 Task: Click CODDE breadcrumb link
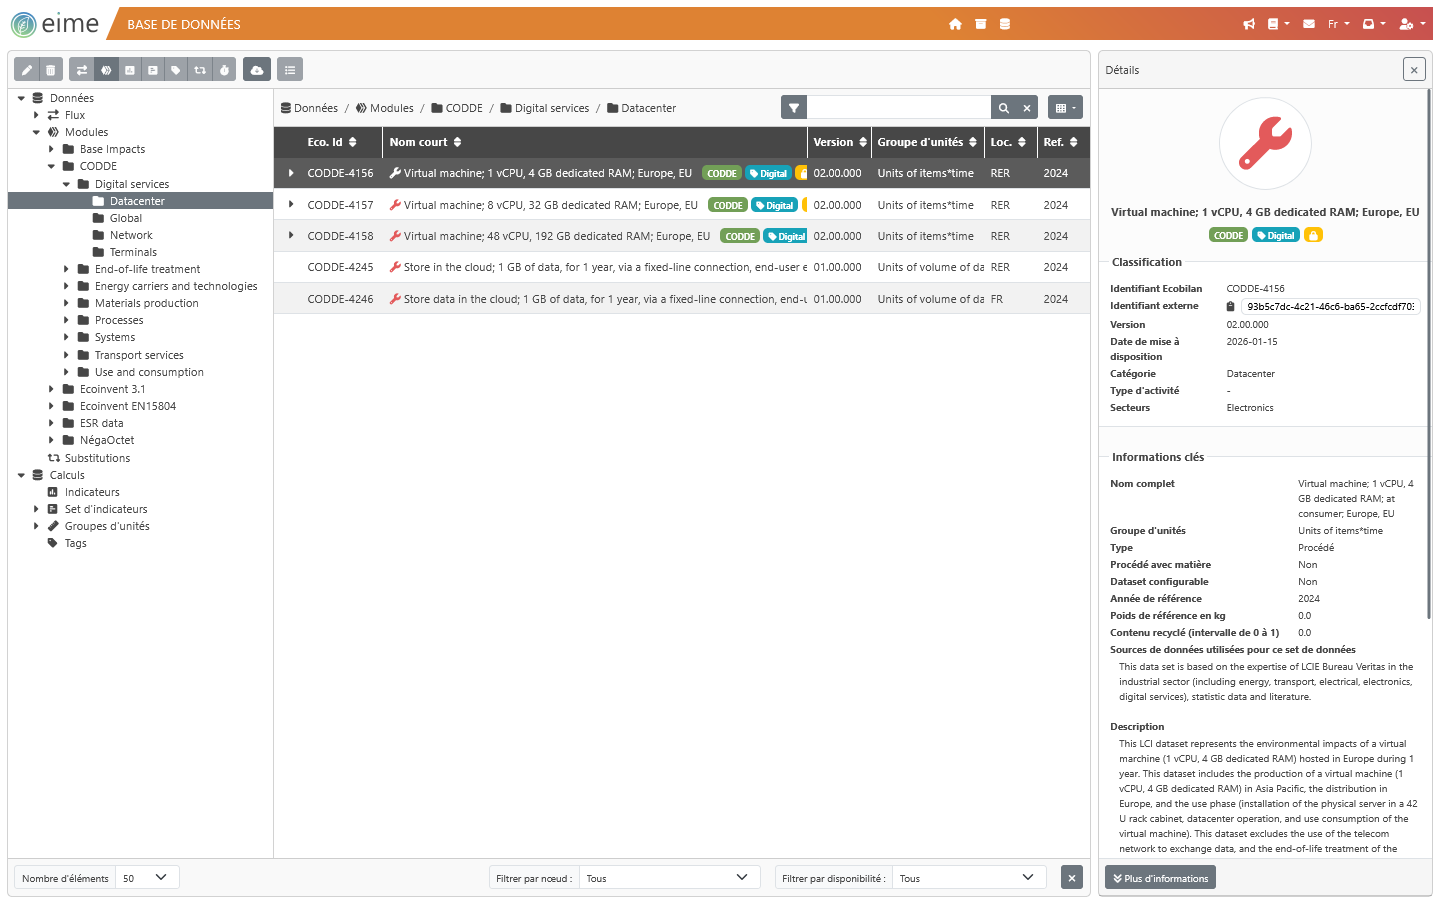click(x=457, y=108)
